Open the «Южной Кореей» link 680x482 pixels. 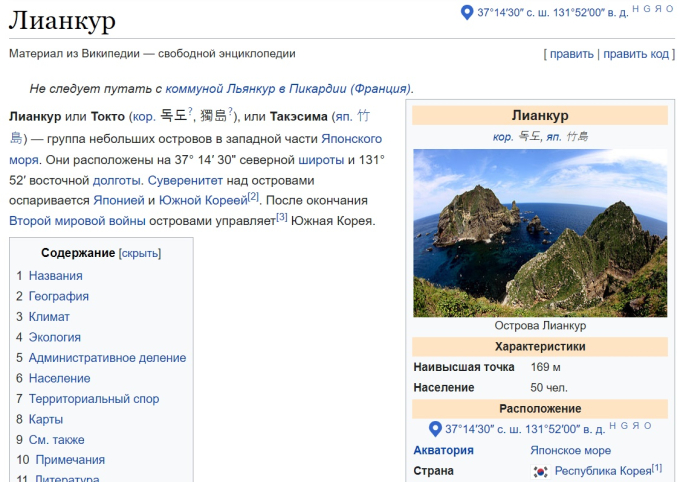(203, 200)
